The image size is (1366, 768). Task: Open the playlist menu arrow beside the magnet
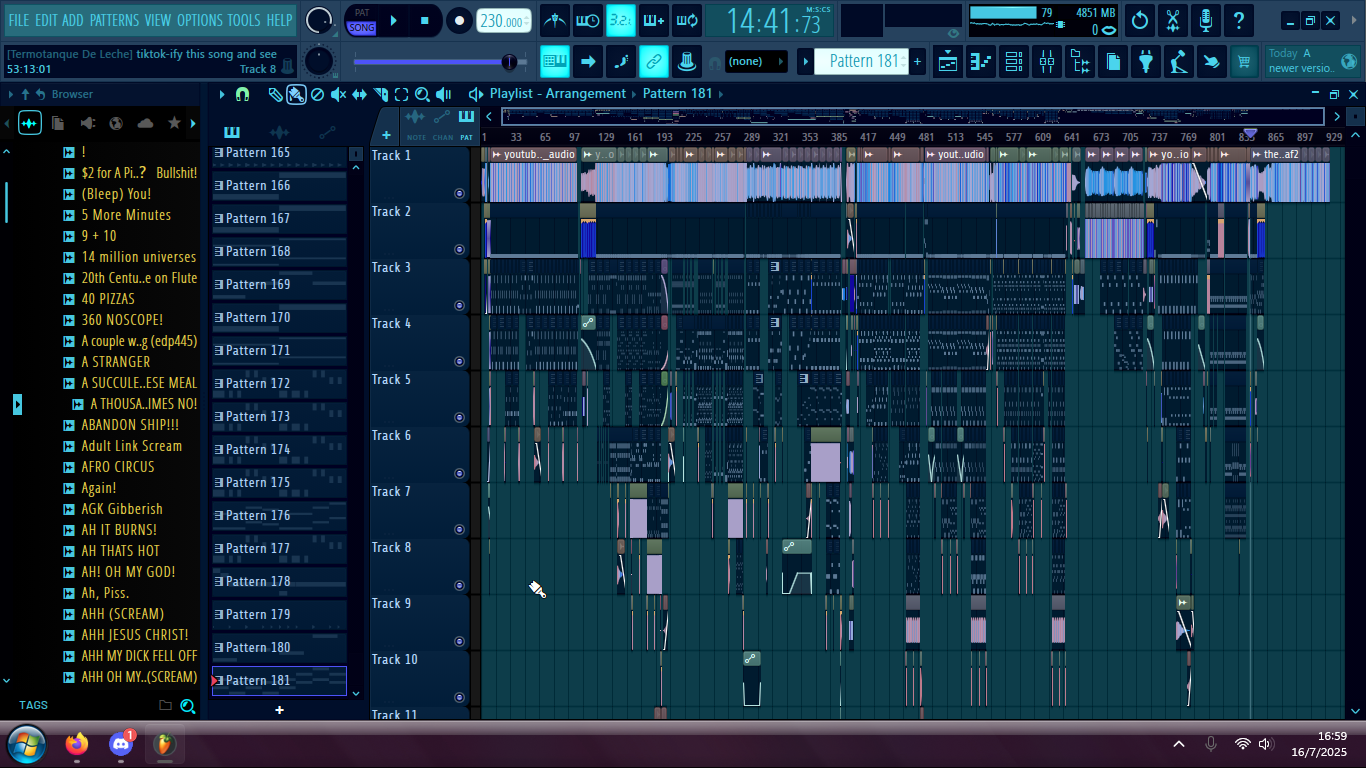[222, 94]
